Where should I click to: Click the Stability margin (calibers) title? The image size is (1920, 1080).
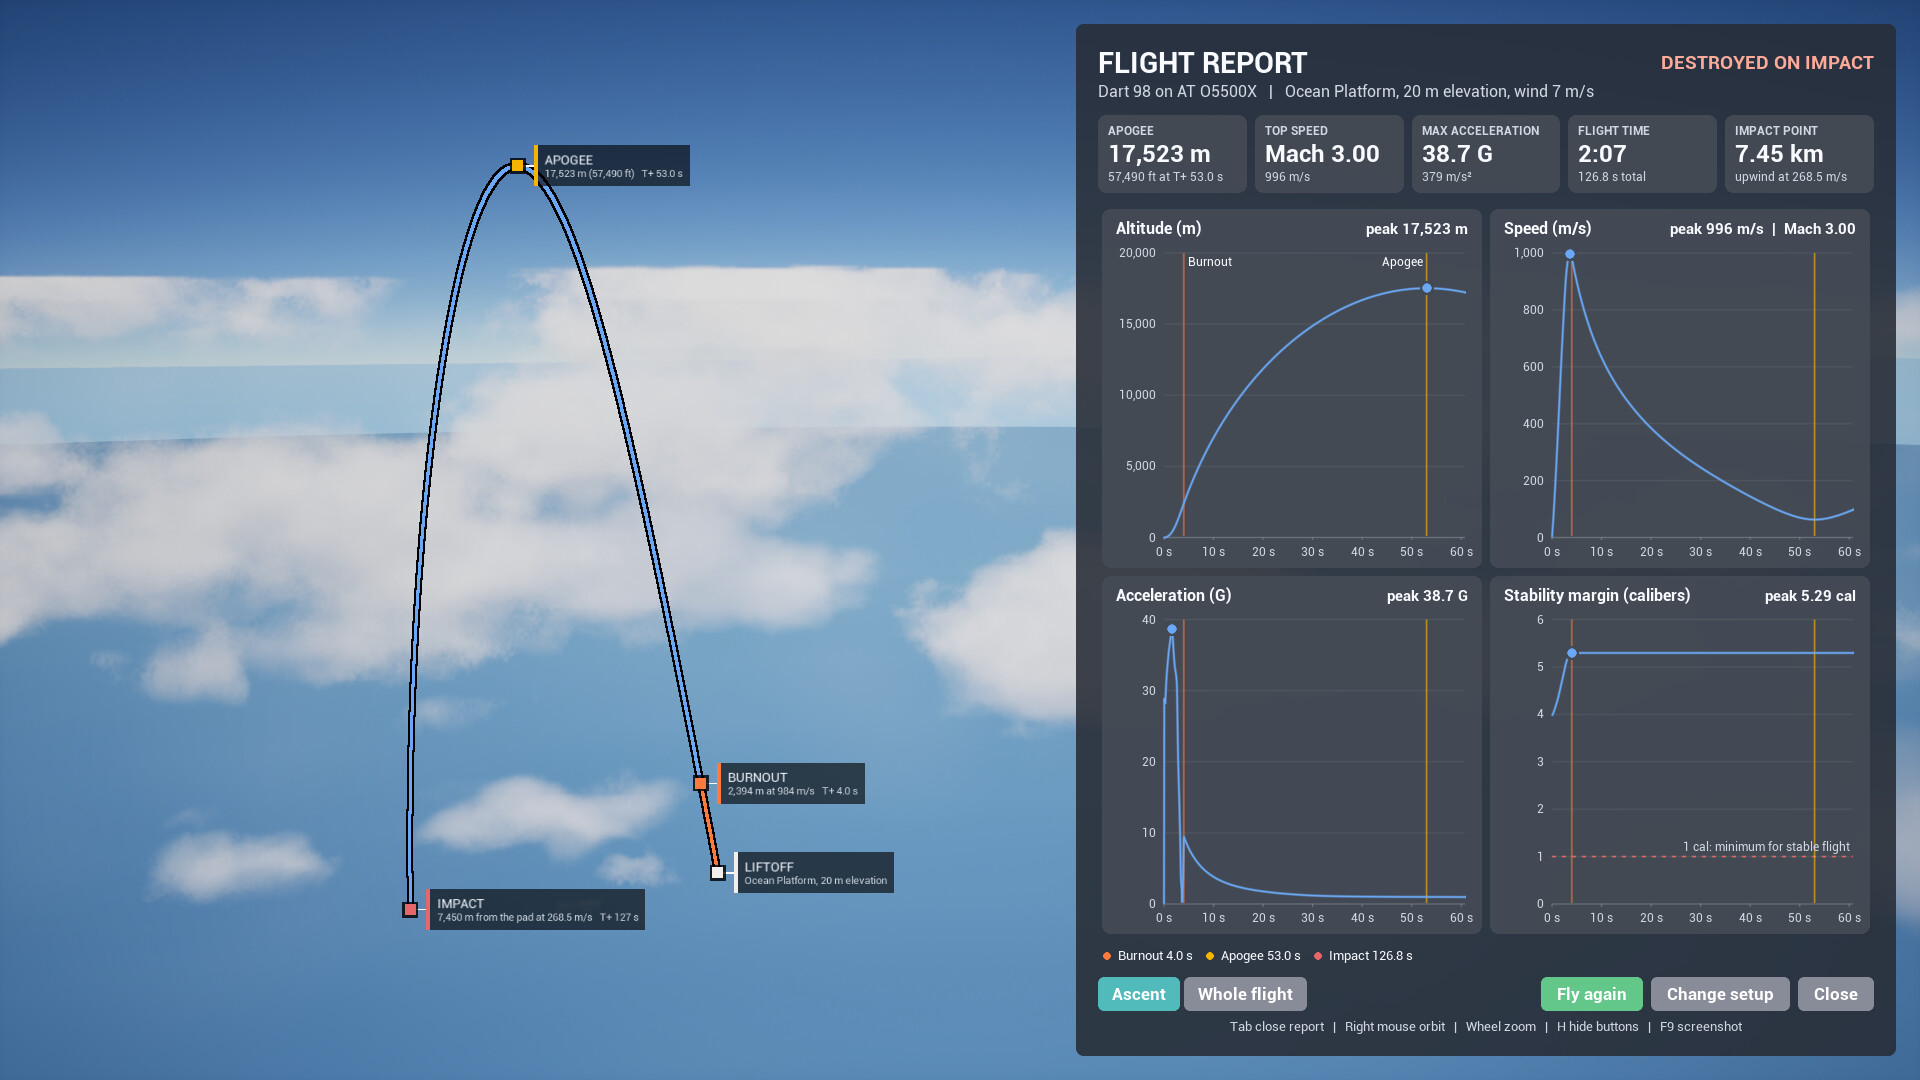click(1597, 596)
